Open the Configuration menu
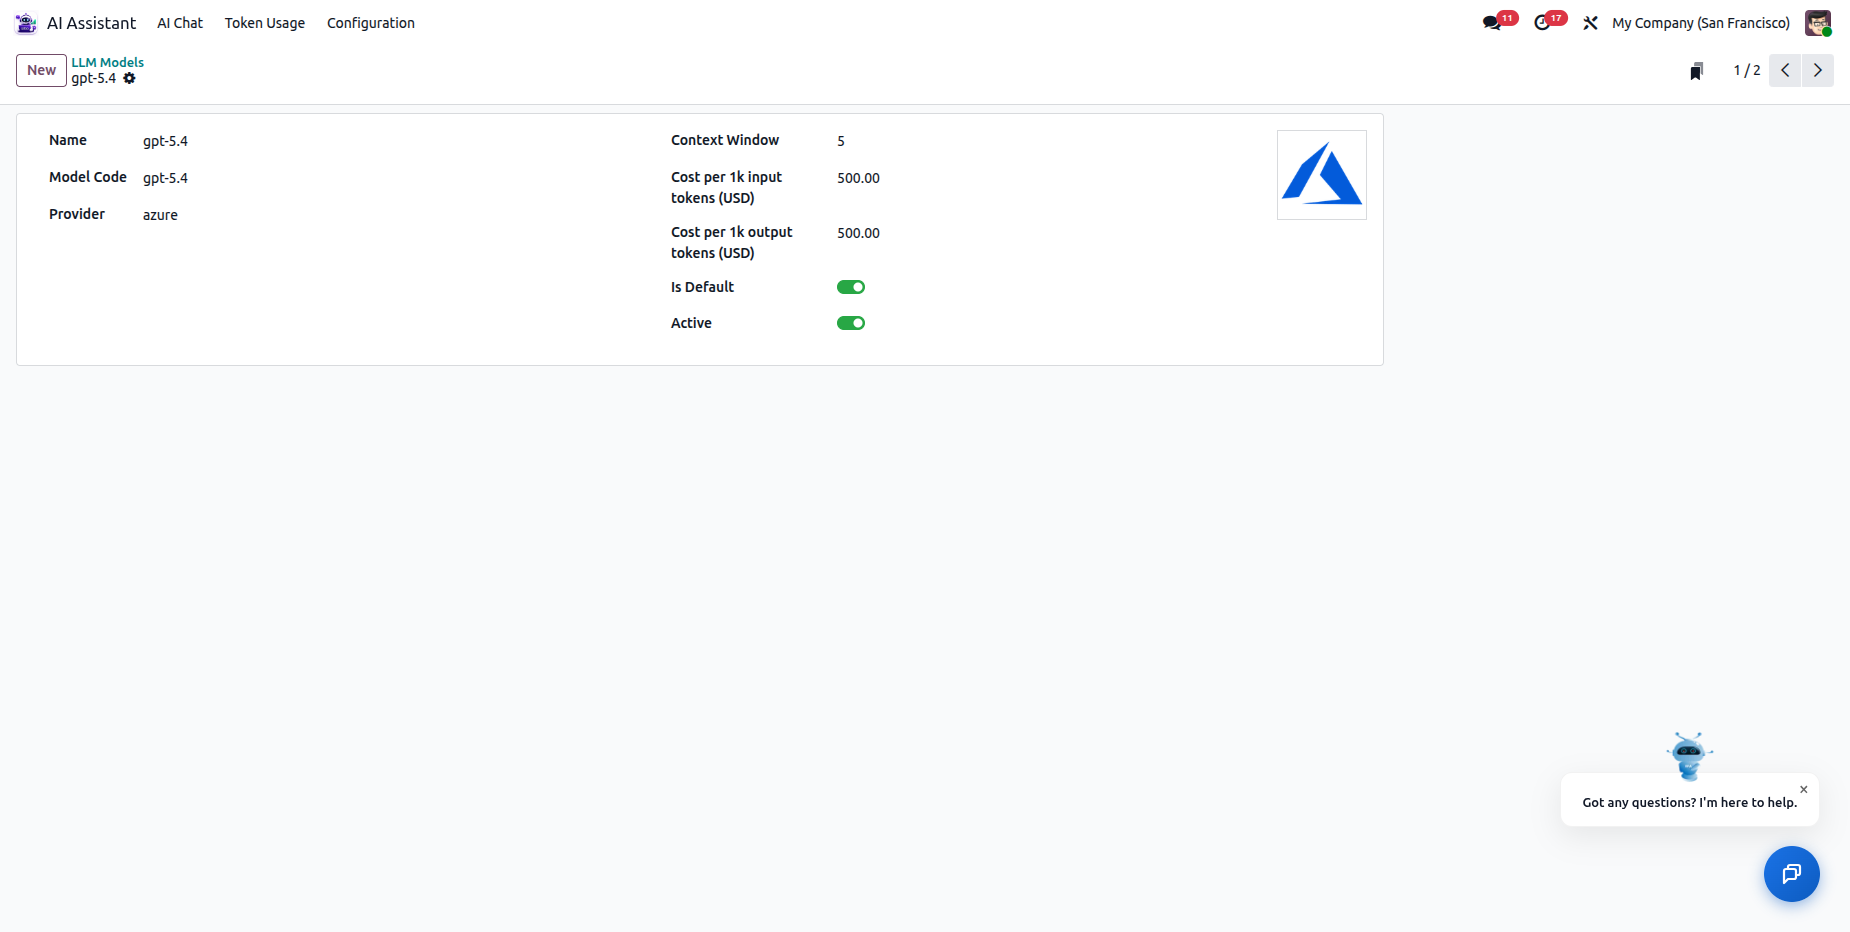This screenshot has height=932, width=1850. (x=371, y=23)
